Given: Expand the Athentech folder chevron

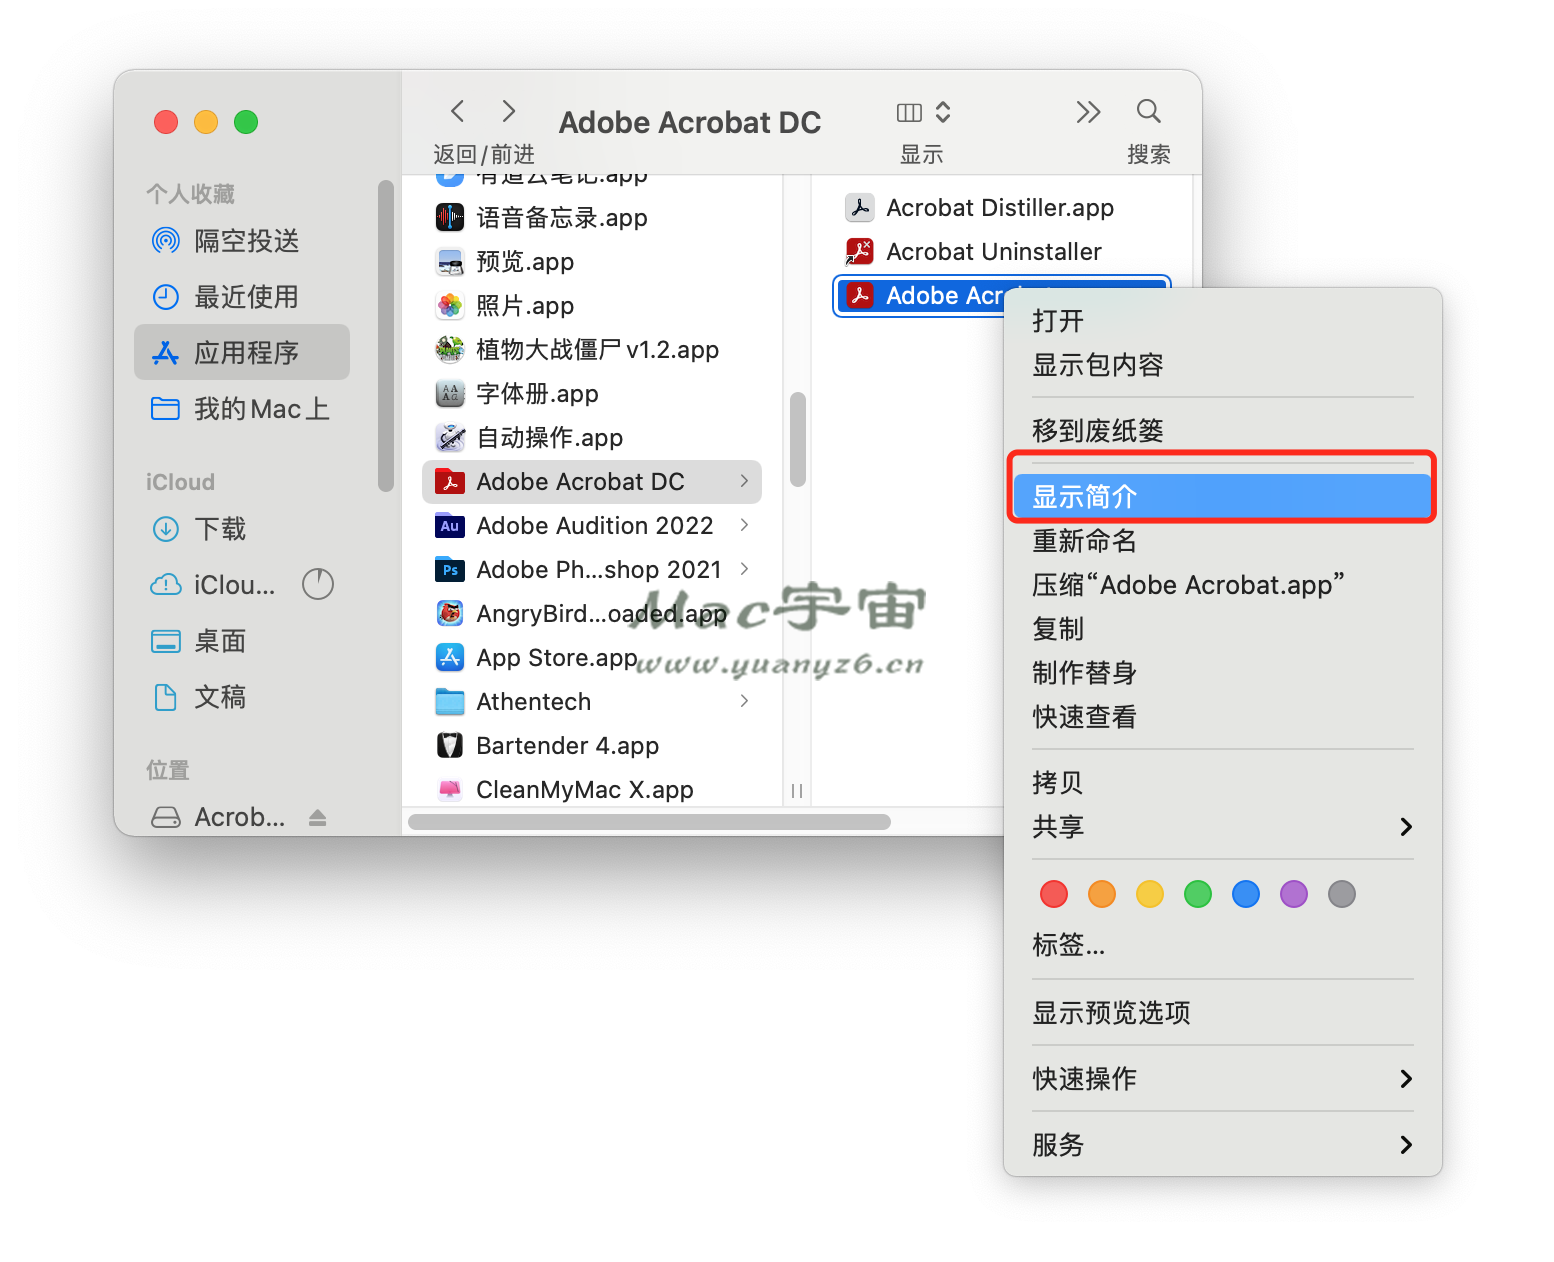Looking at the screenshot, I should coord(744,701).
